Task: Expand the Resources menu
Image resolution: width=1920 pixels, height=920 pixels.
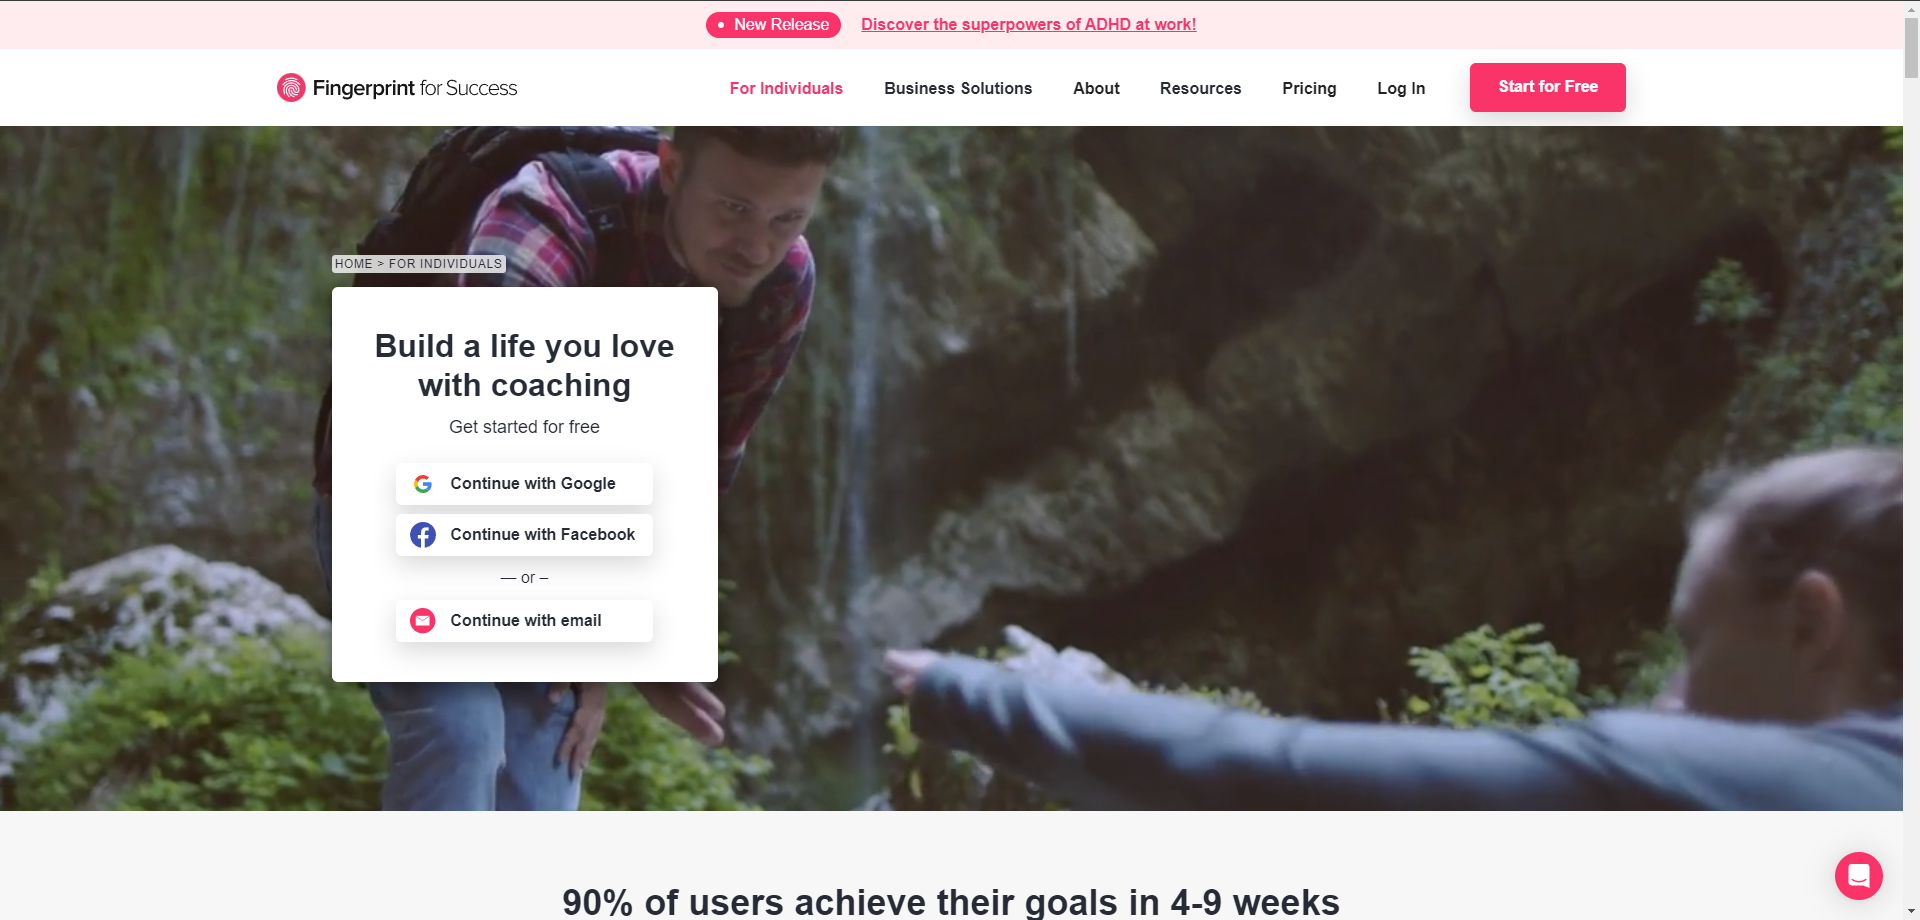Action: click(x=1200, y=88)
